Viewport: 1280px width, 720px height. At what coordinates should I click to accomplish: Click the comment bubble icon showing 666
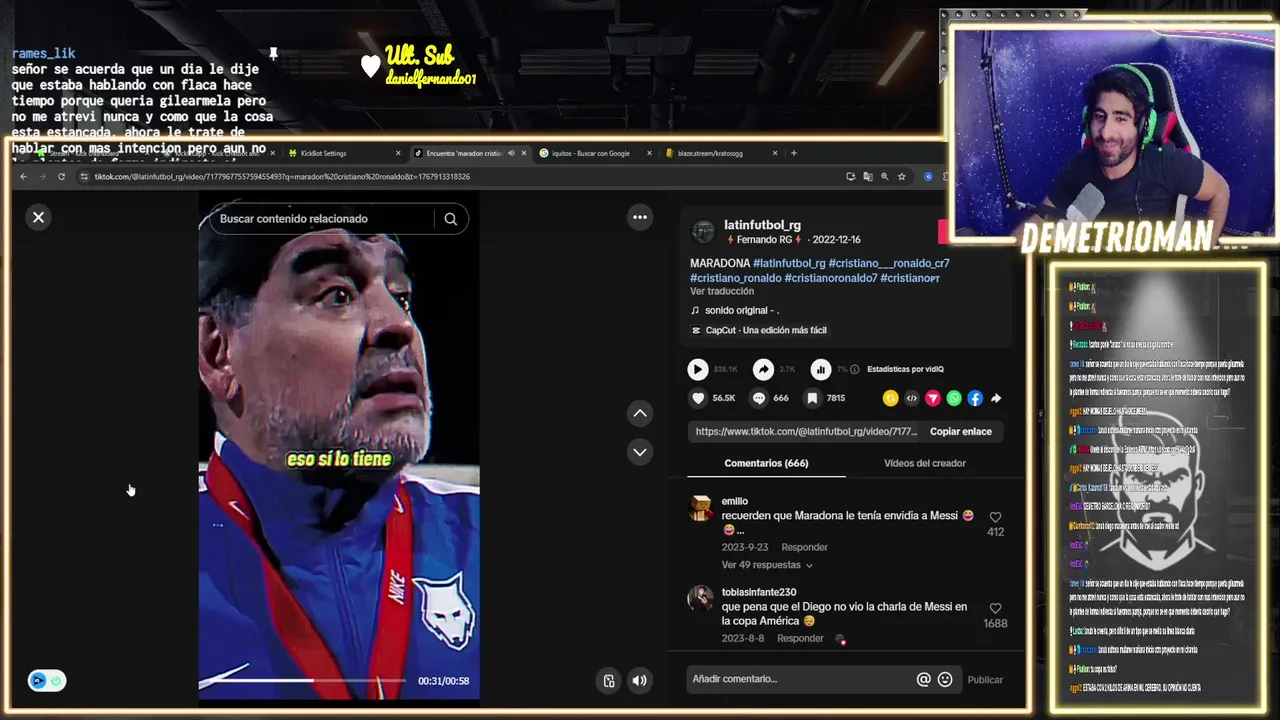tap(758, 398)
